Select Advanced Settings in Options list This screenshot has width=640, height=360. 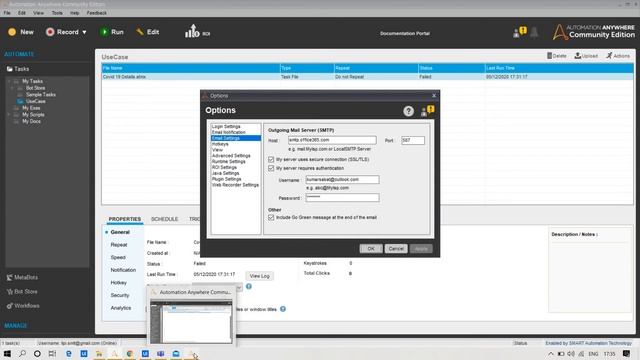231,156
